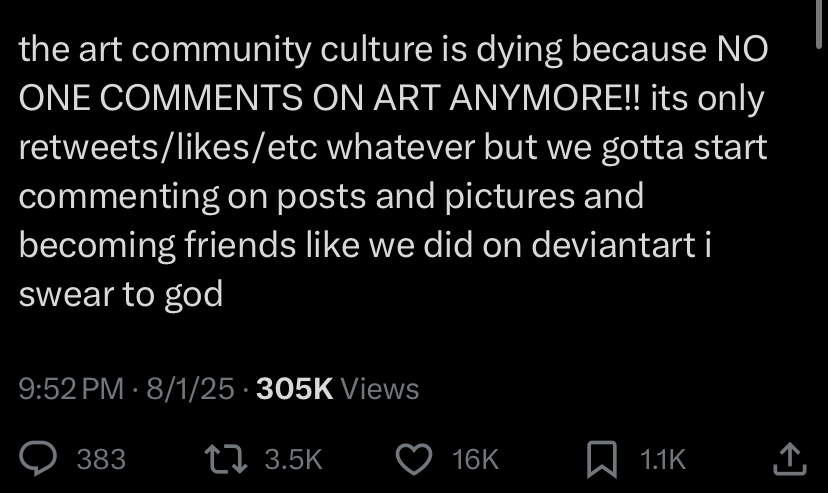
Task: Bookmark this tweet with the ribbon icon
Action: 602,459
